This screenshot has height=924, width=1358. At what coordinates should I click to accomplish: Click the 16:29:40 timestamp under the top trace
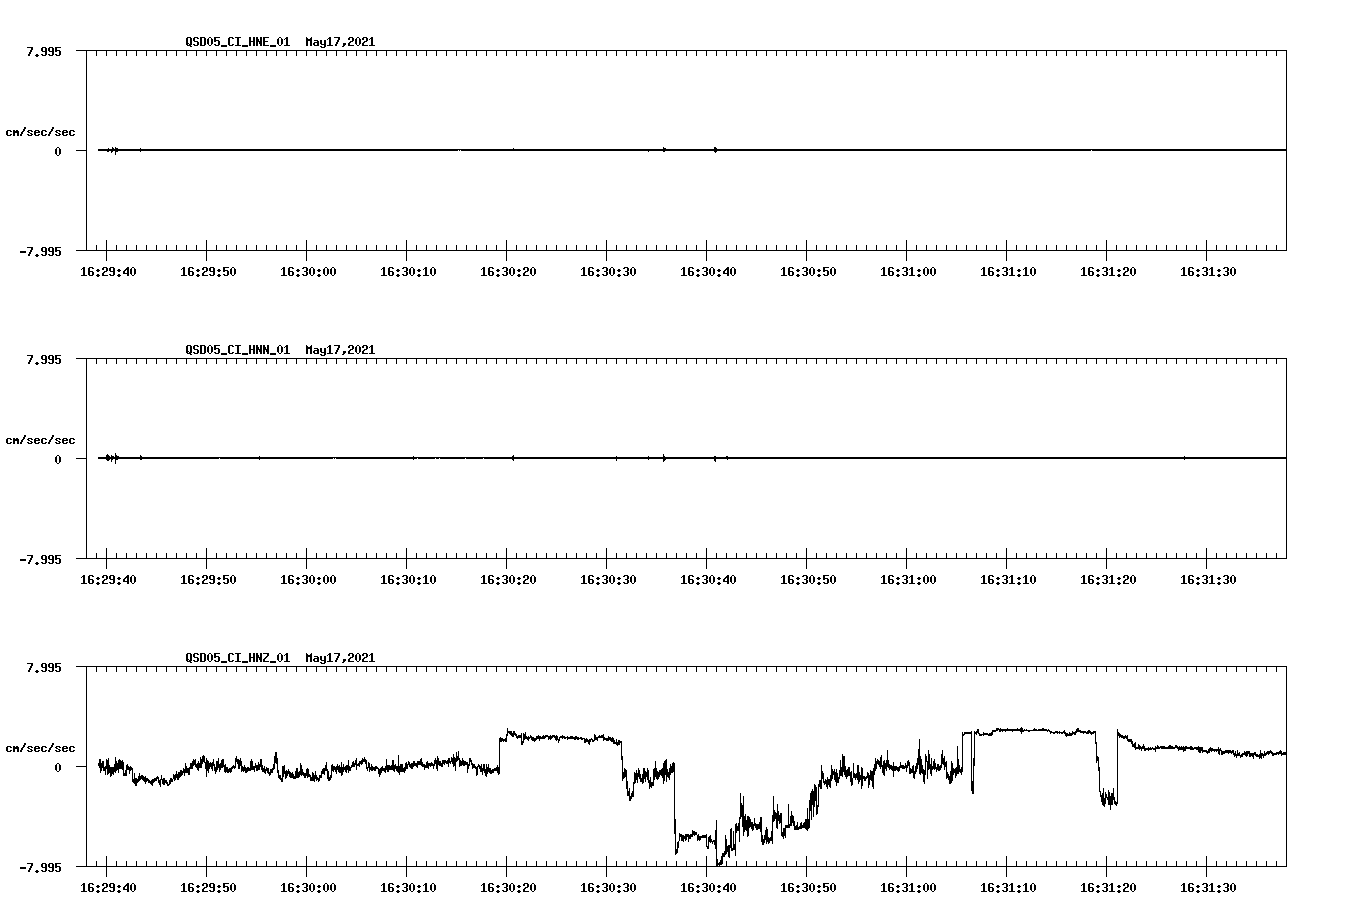(x=110, y=269)
